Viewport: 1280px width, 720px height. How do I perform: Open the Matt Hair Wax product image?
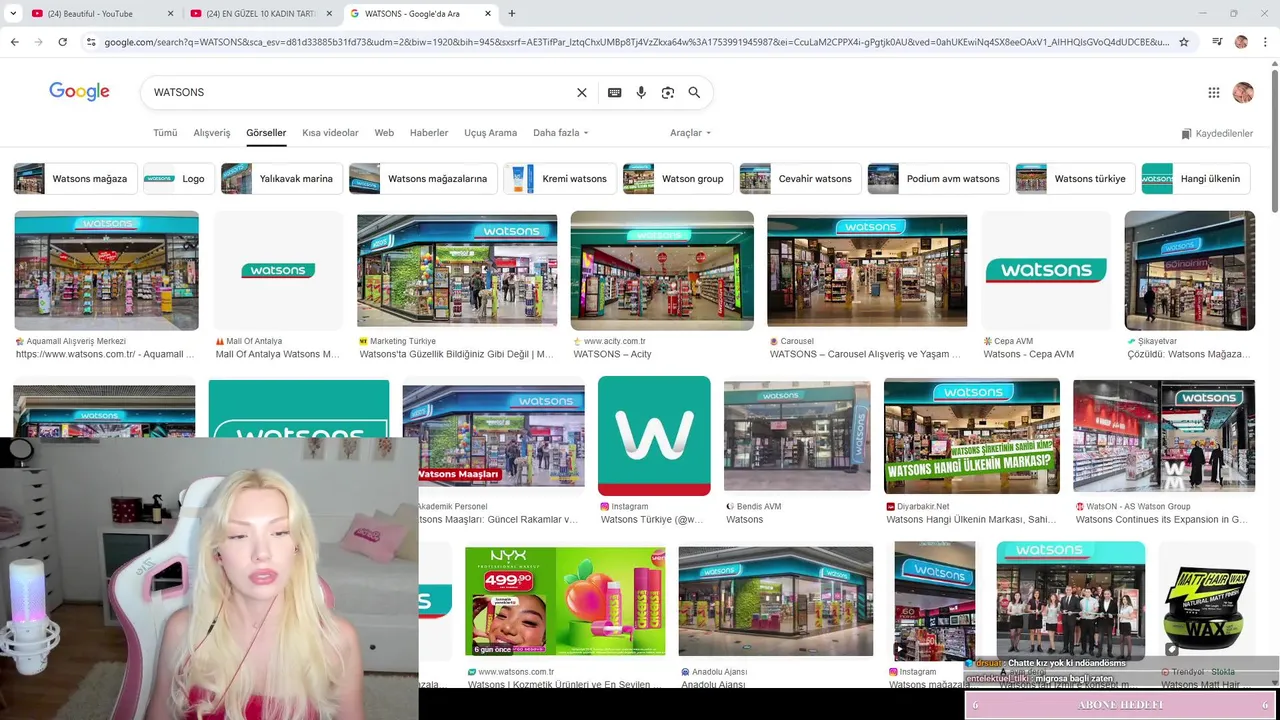(x=1206, y=601)
